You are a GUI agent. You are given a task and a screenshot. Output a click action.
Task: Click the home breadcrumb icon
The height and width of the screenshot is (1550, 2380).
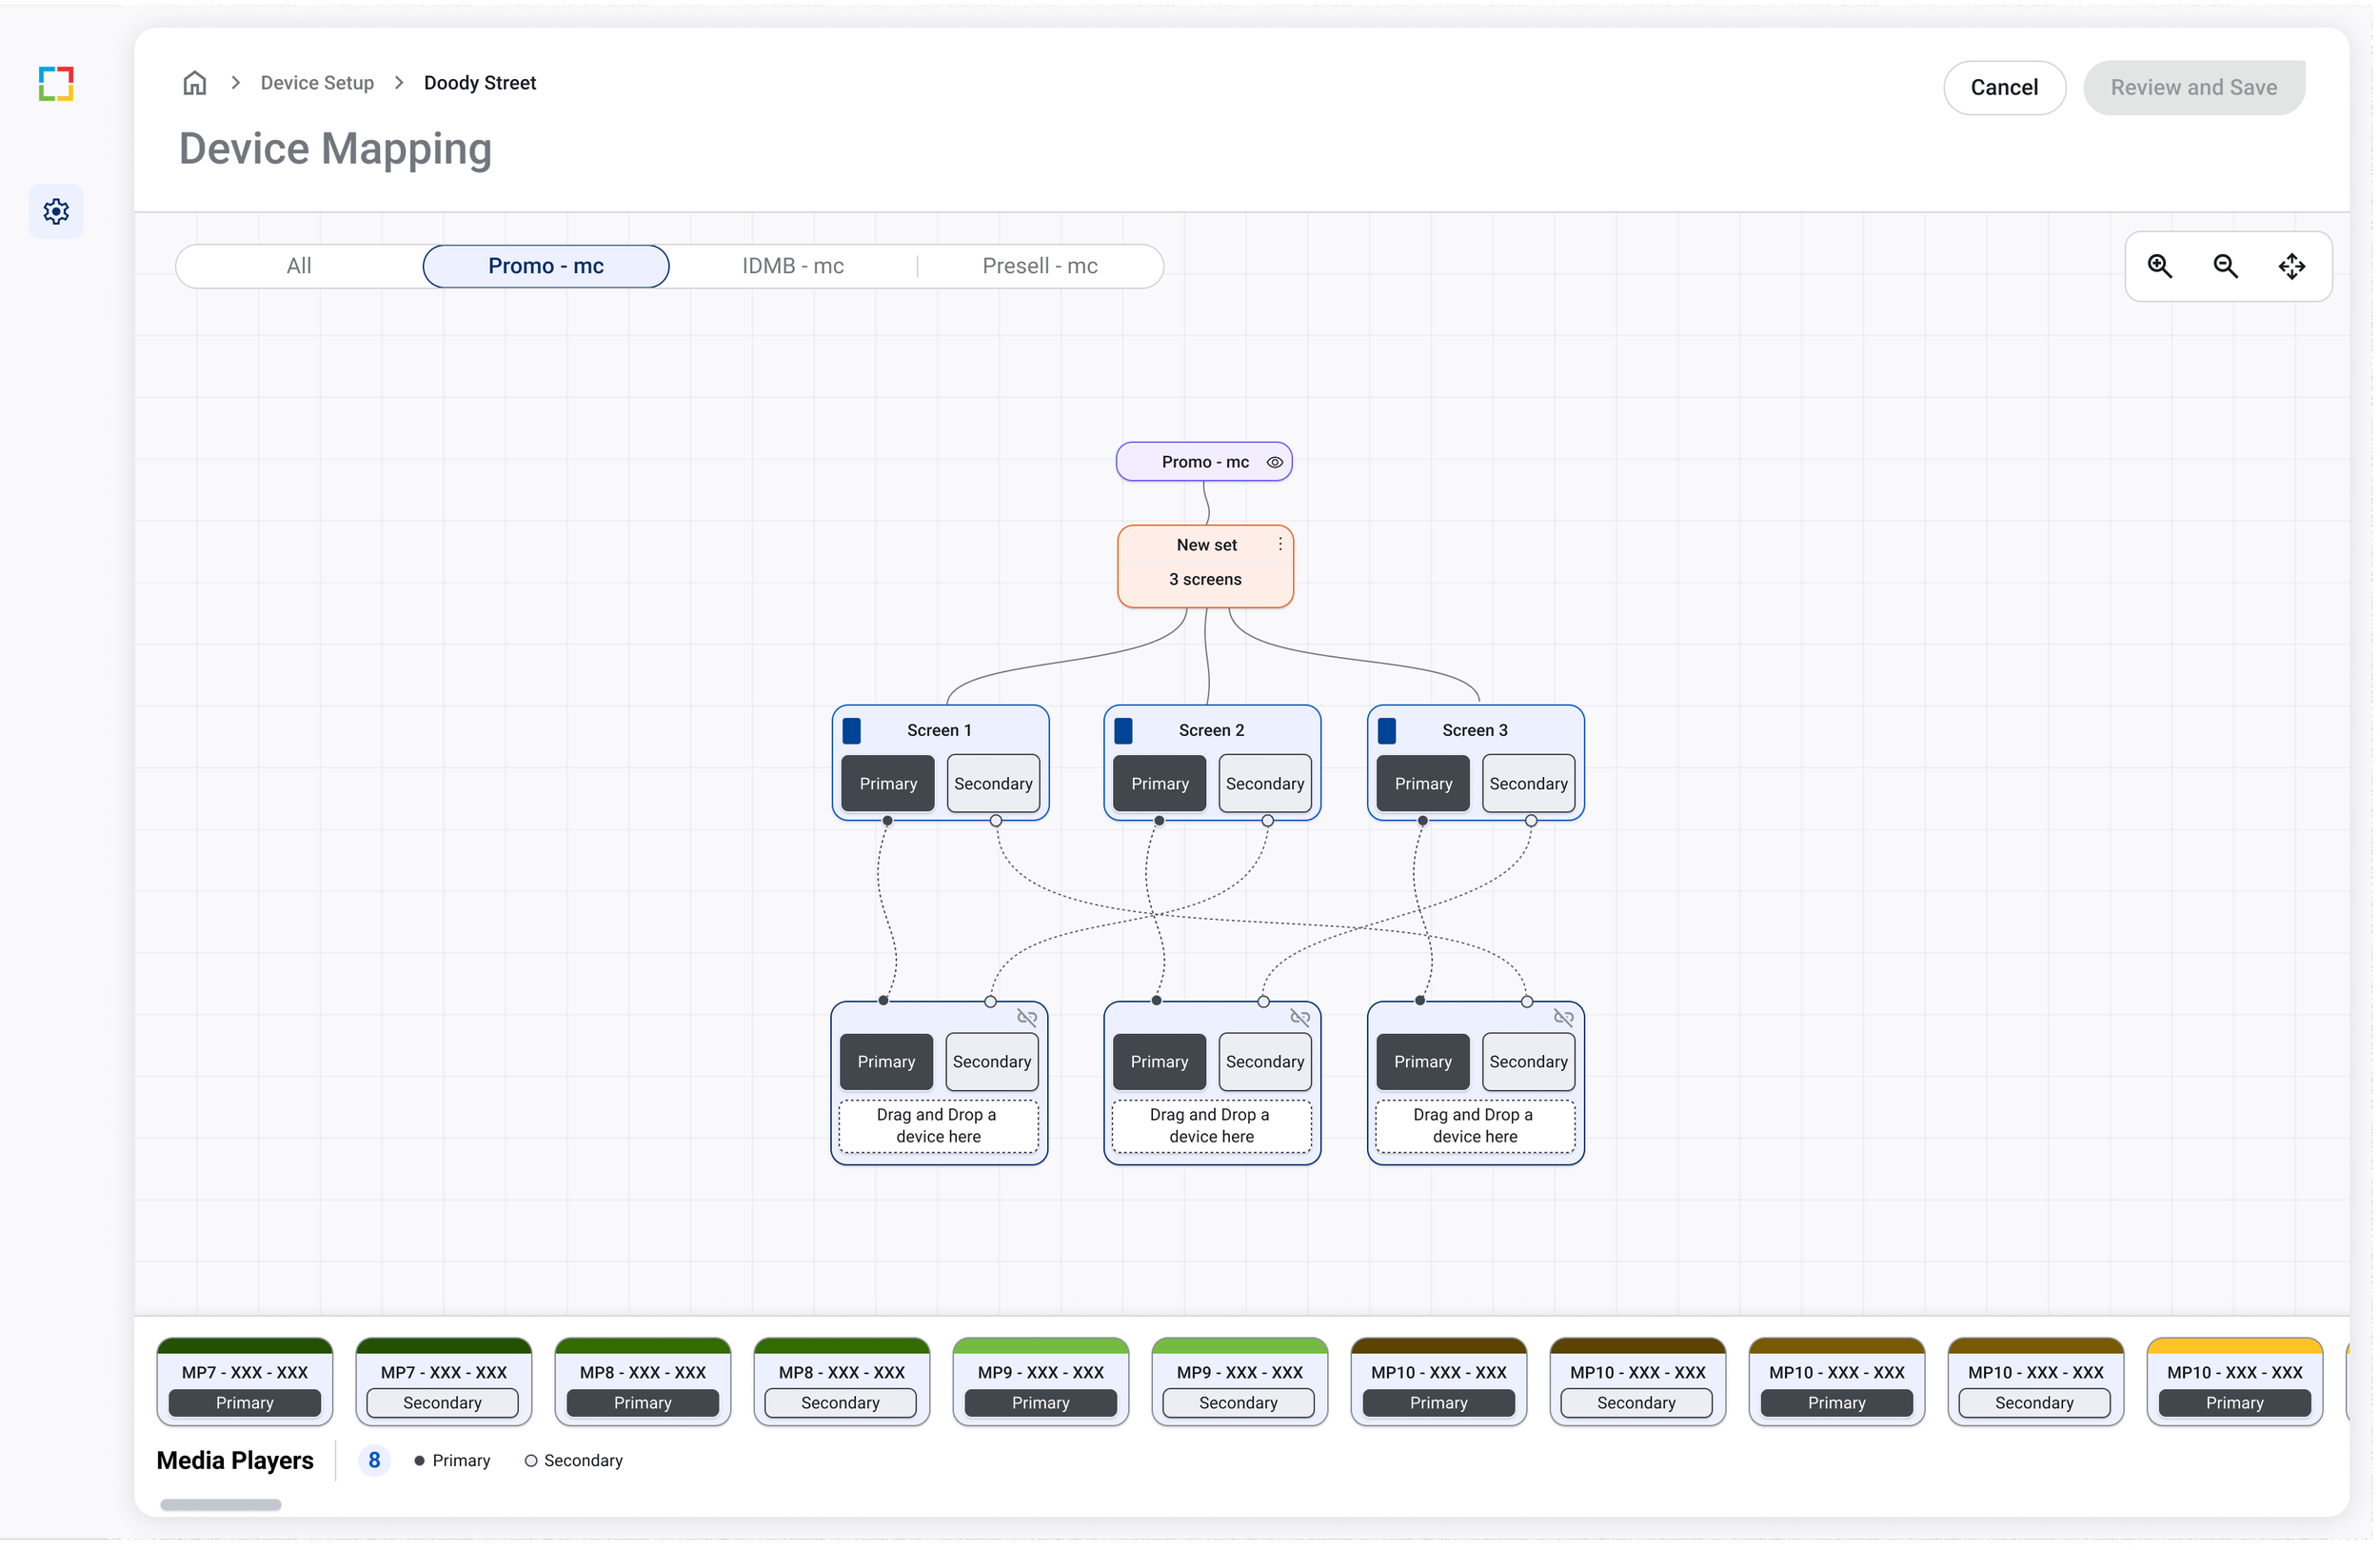(194, 83)
